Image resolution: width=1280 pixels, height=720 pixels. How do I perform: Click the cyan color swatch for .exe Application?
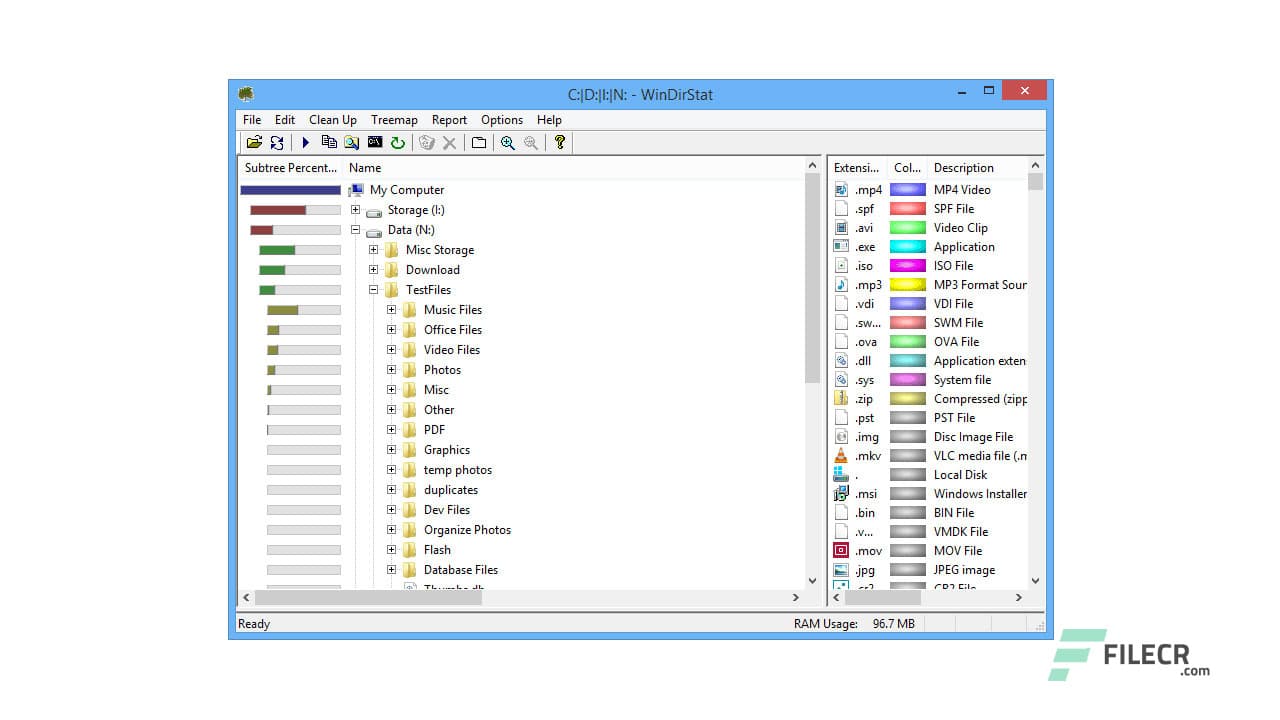[907, 246]
